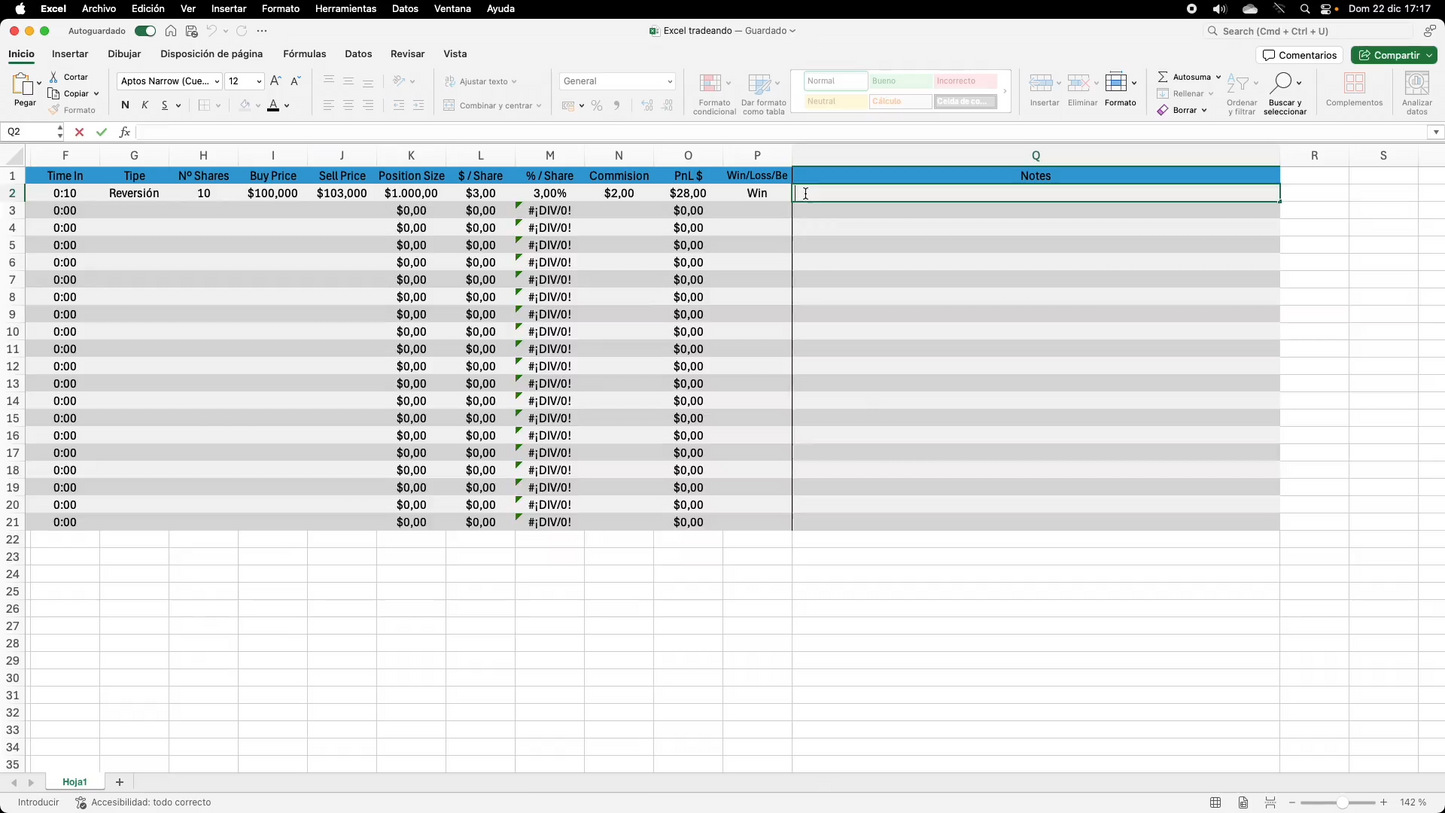Switch to the Fórmulas ribbon tab
Viewport: 1445px width, 813px height.
coord(304,54)
